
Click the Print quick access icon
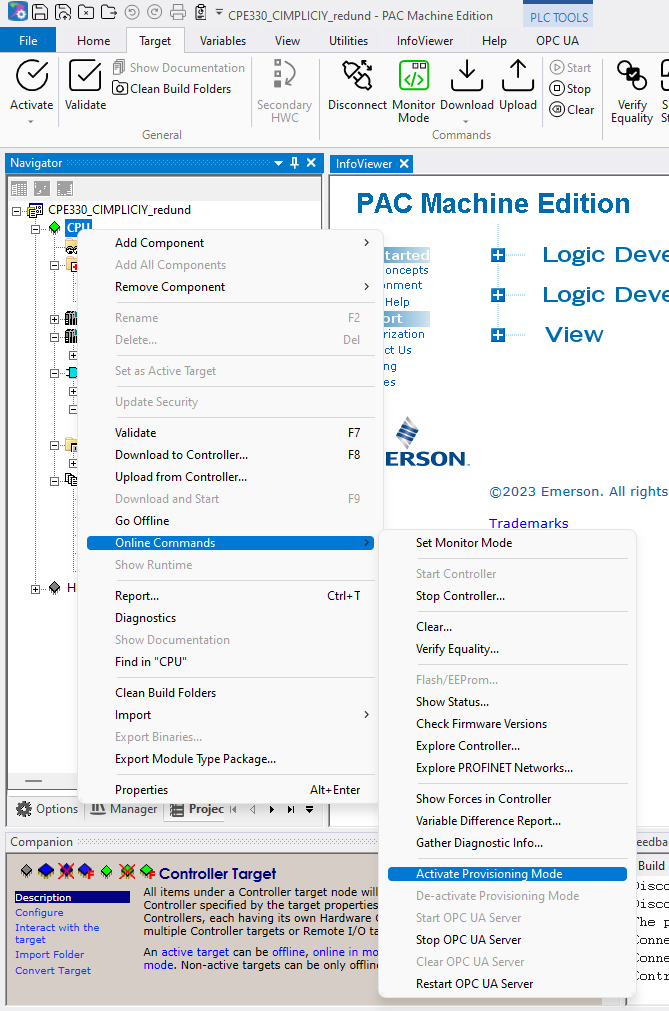pyautogui.click(x=178, y=12)
